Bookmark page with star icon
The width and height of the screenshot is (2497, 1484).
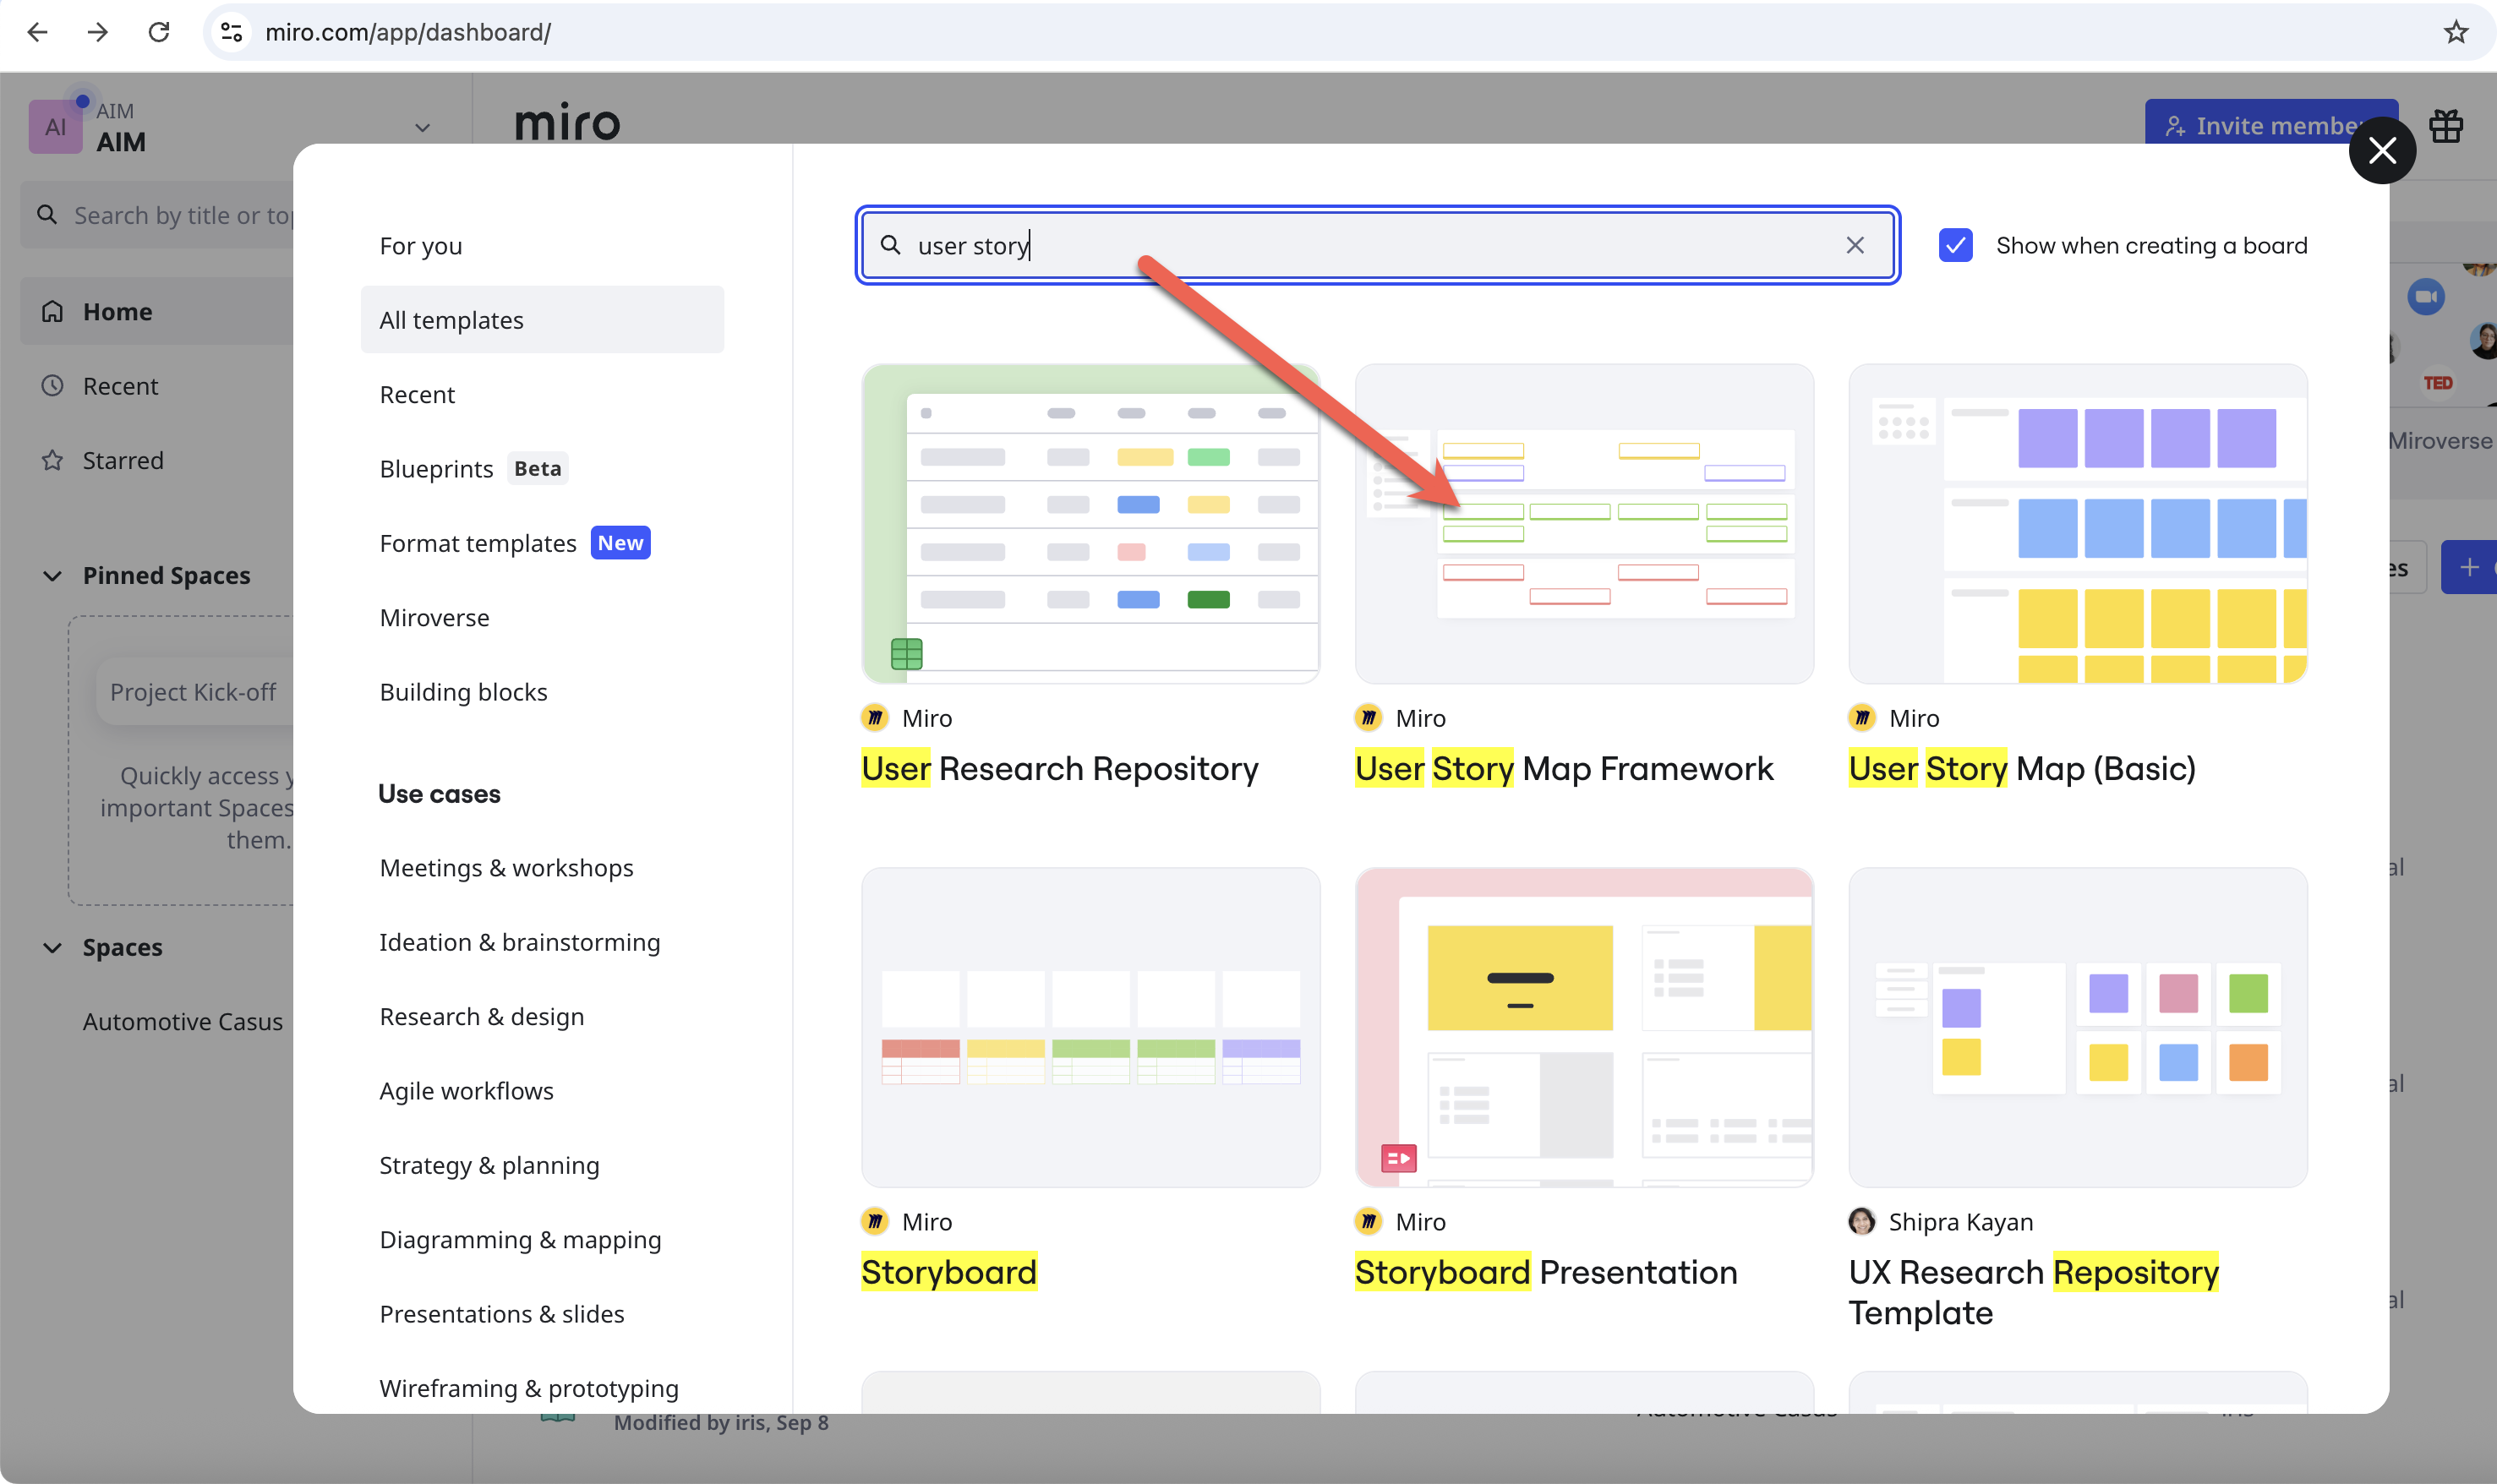[x=2455, y=32]
